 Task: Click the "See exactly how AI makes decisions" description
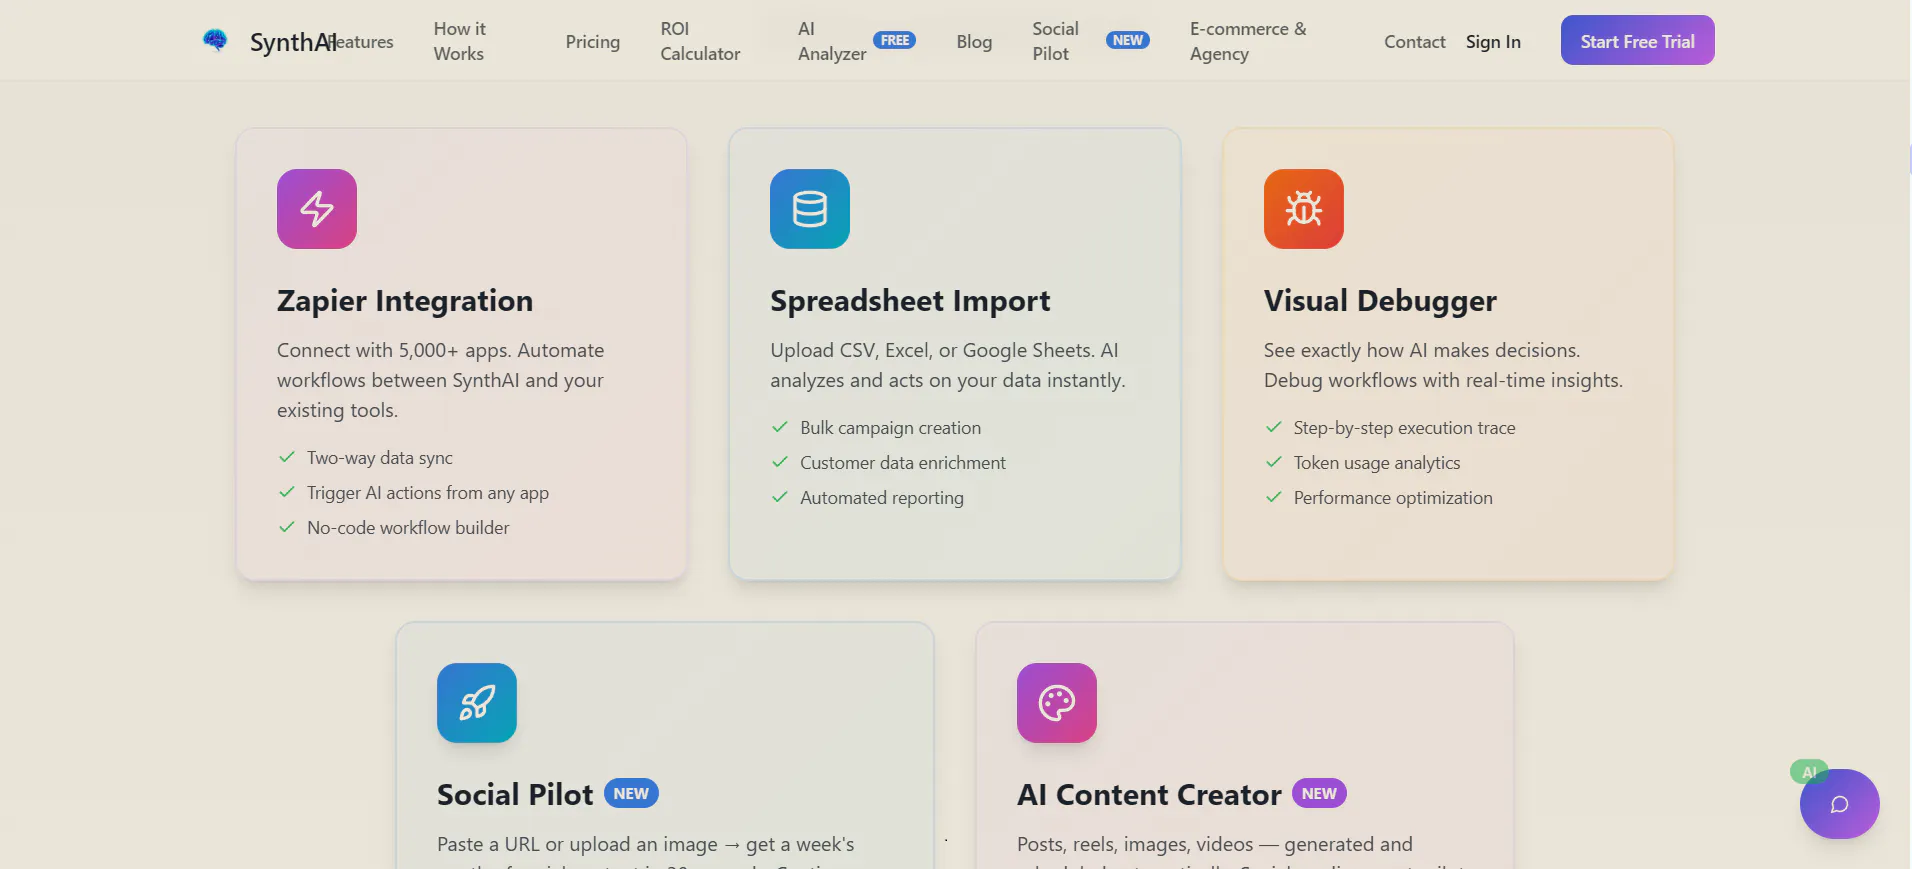(1443, 365)
